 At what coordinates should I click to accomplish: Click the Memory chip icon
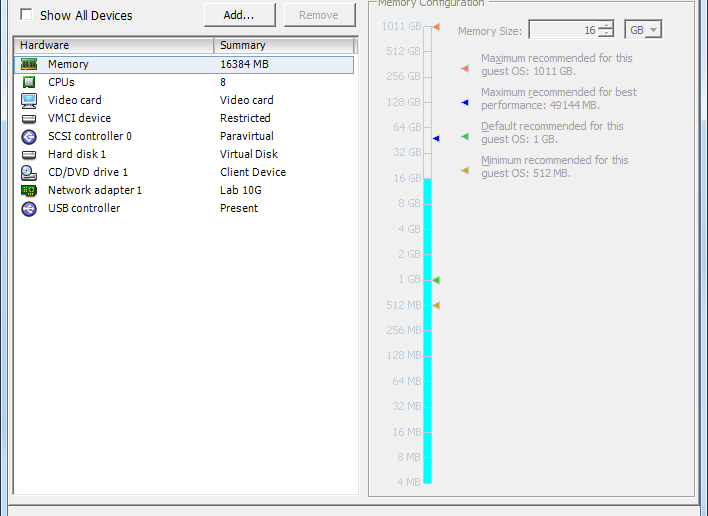point(29,64)
